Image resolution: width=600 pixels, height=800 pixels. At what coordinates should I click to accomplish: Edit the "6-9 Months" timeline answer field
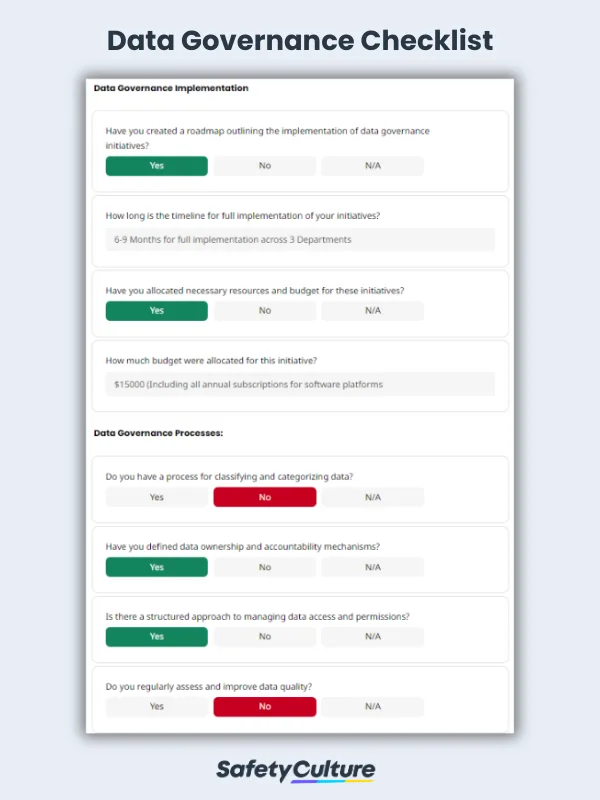300,239
